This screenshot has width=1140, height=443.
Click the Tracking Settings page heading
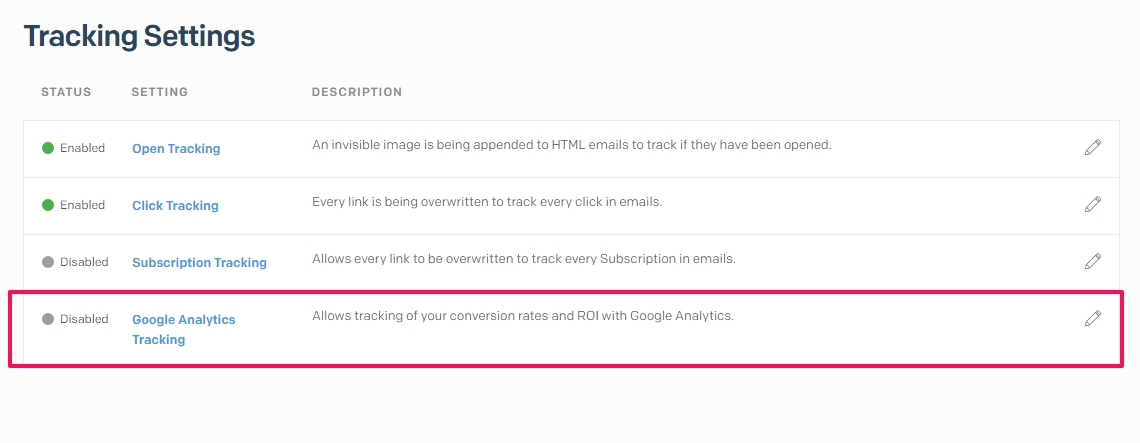(x=140, y=36)
